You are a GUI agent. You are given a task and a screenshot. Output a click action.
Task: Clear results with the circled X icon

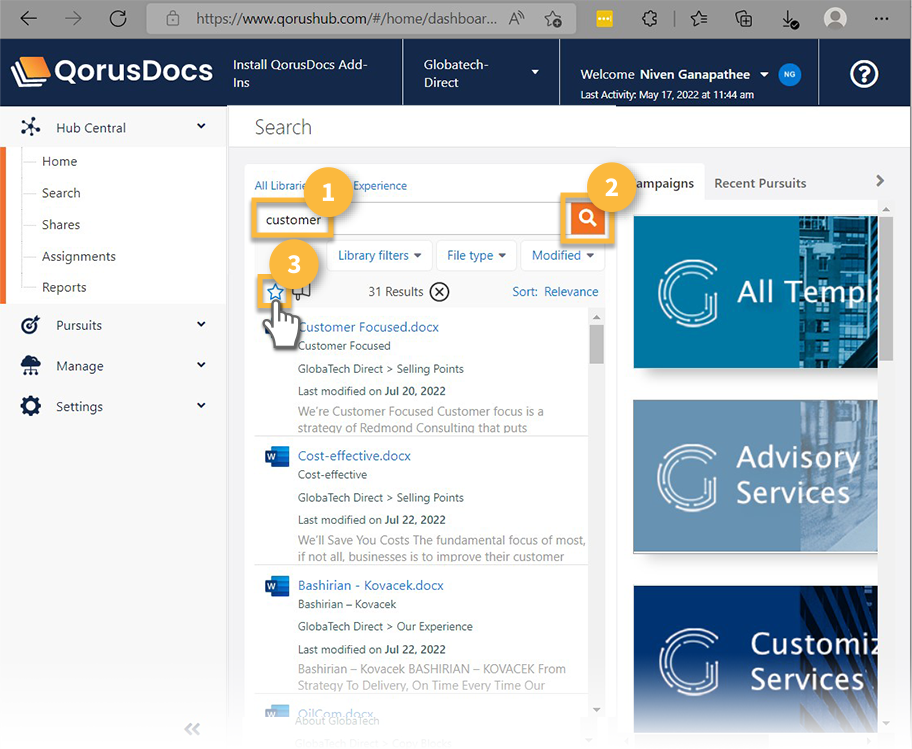pyautogui.click(x=439, y=291)
